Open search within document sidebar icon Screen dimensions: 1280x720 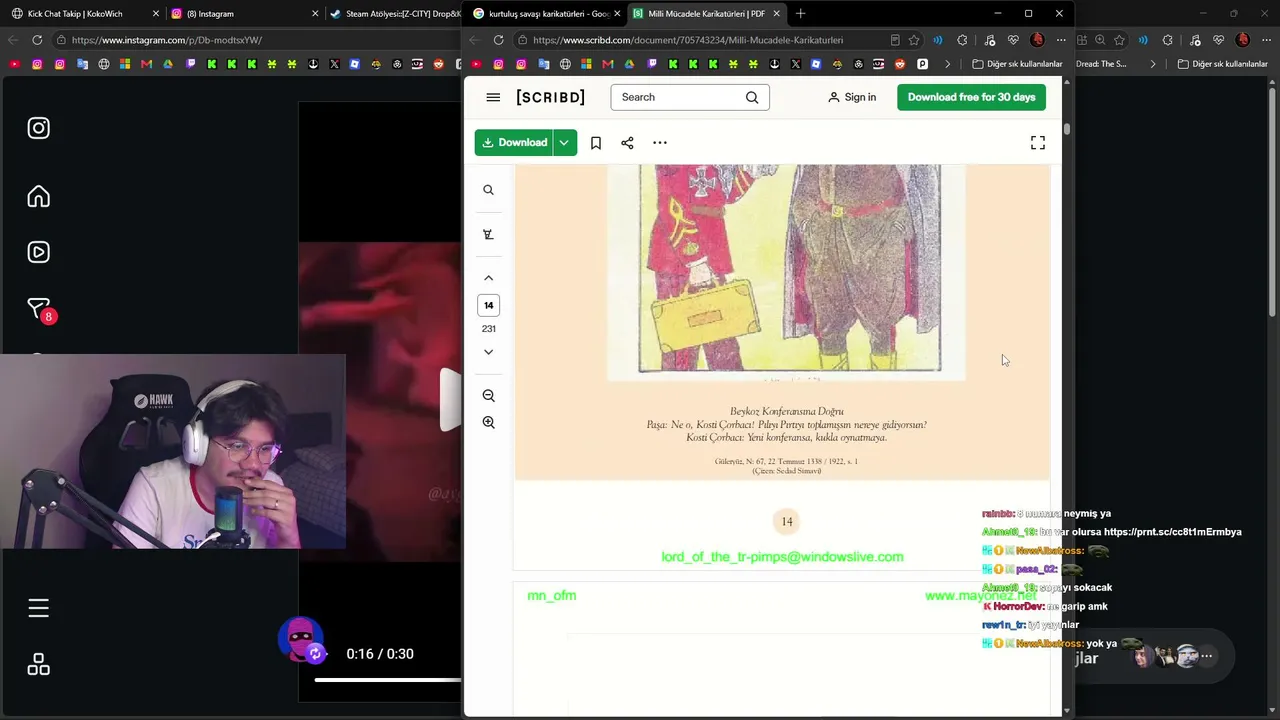pyautogui.click(x=488, y=190)
